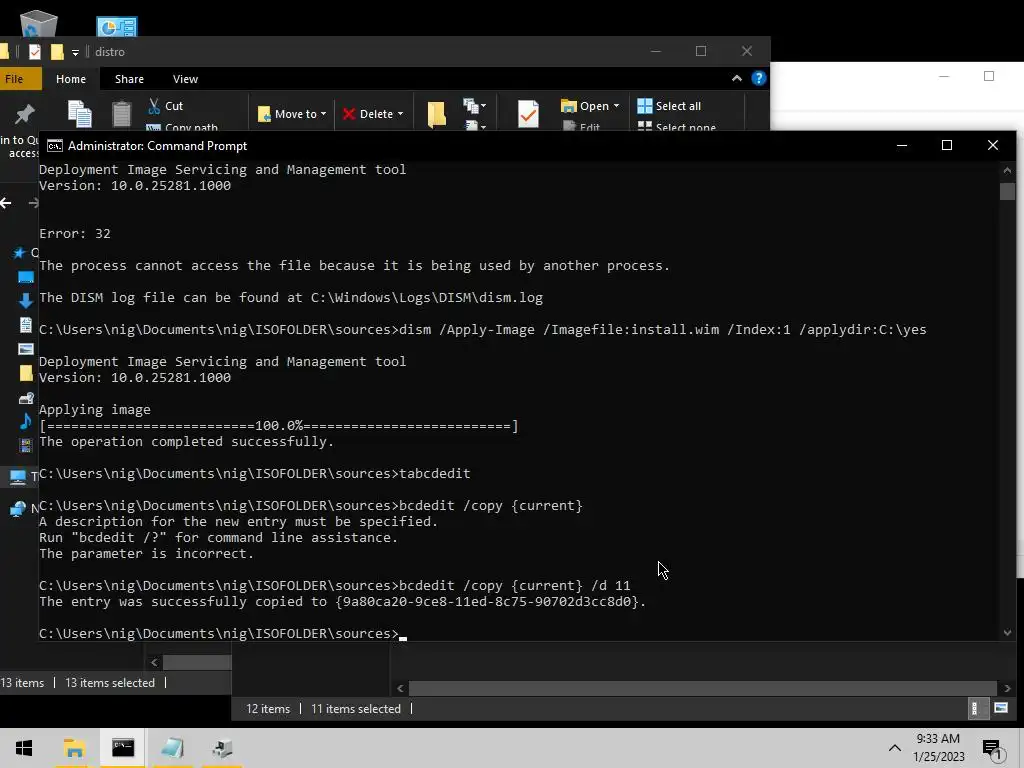Image resolution: width=1024 pixels, height=768 pixels.
Task: Select the Downloads arrow icon in navigation pane
Action: tap(25, 300)
